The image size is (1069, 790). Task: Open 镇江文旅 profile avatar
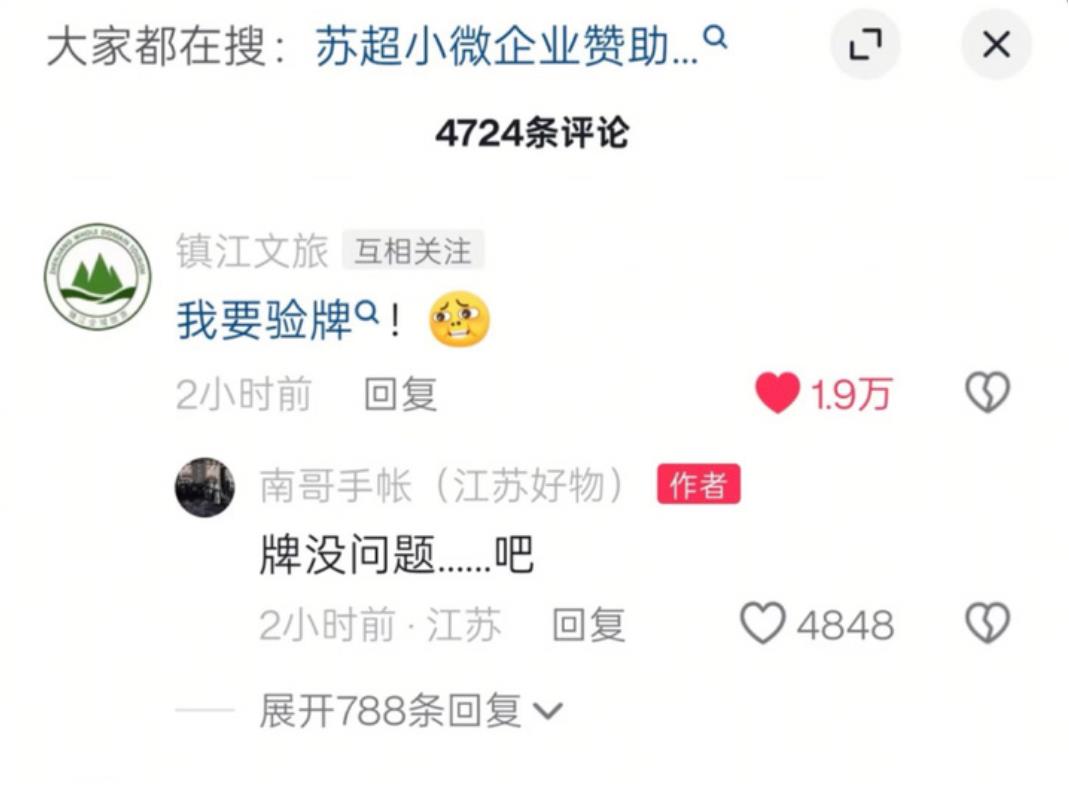pyautogui.click(x=98, y=277)
